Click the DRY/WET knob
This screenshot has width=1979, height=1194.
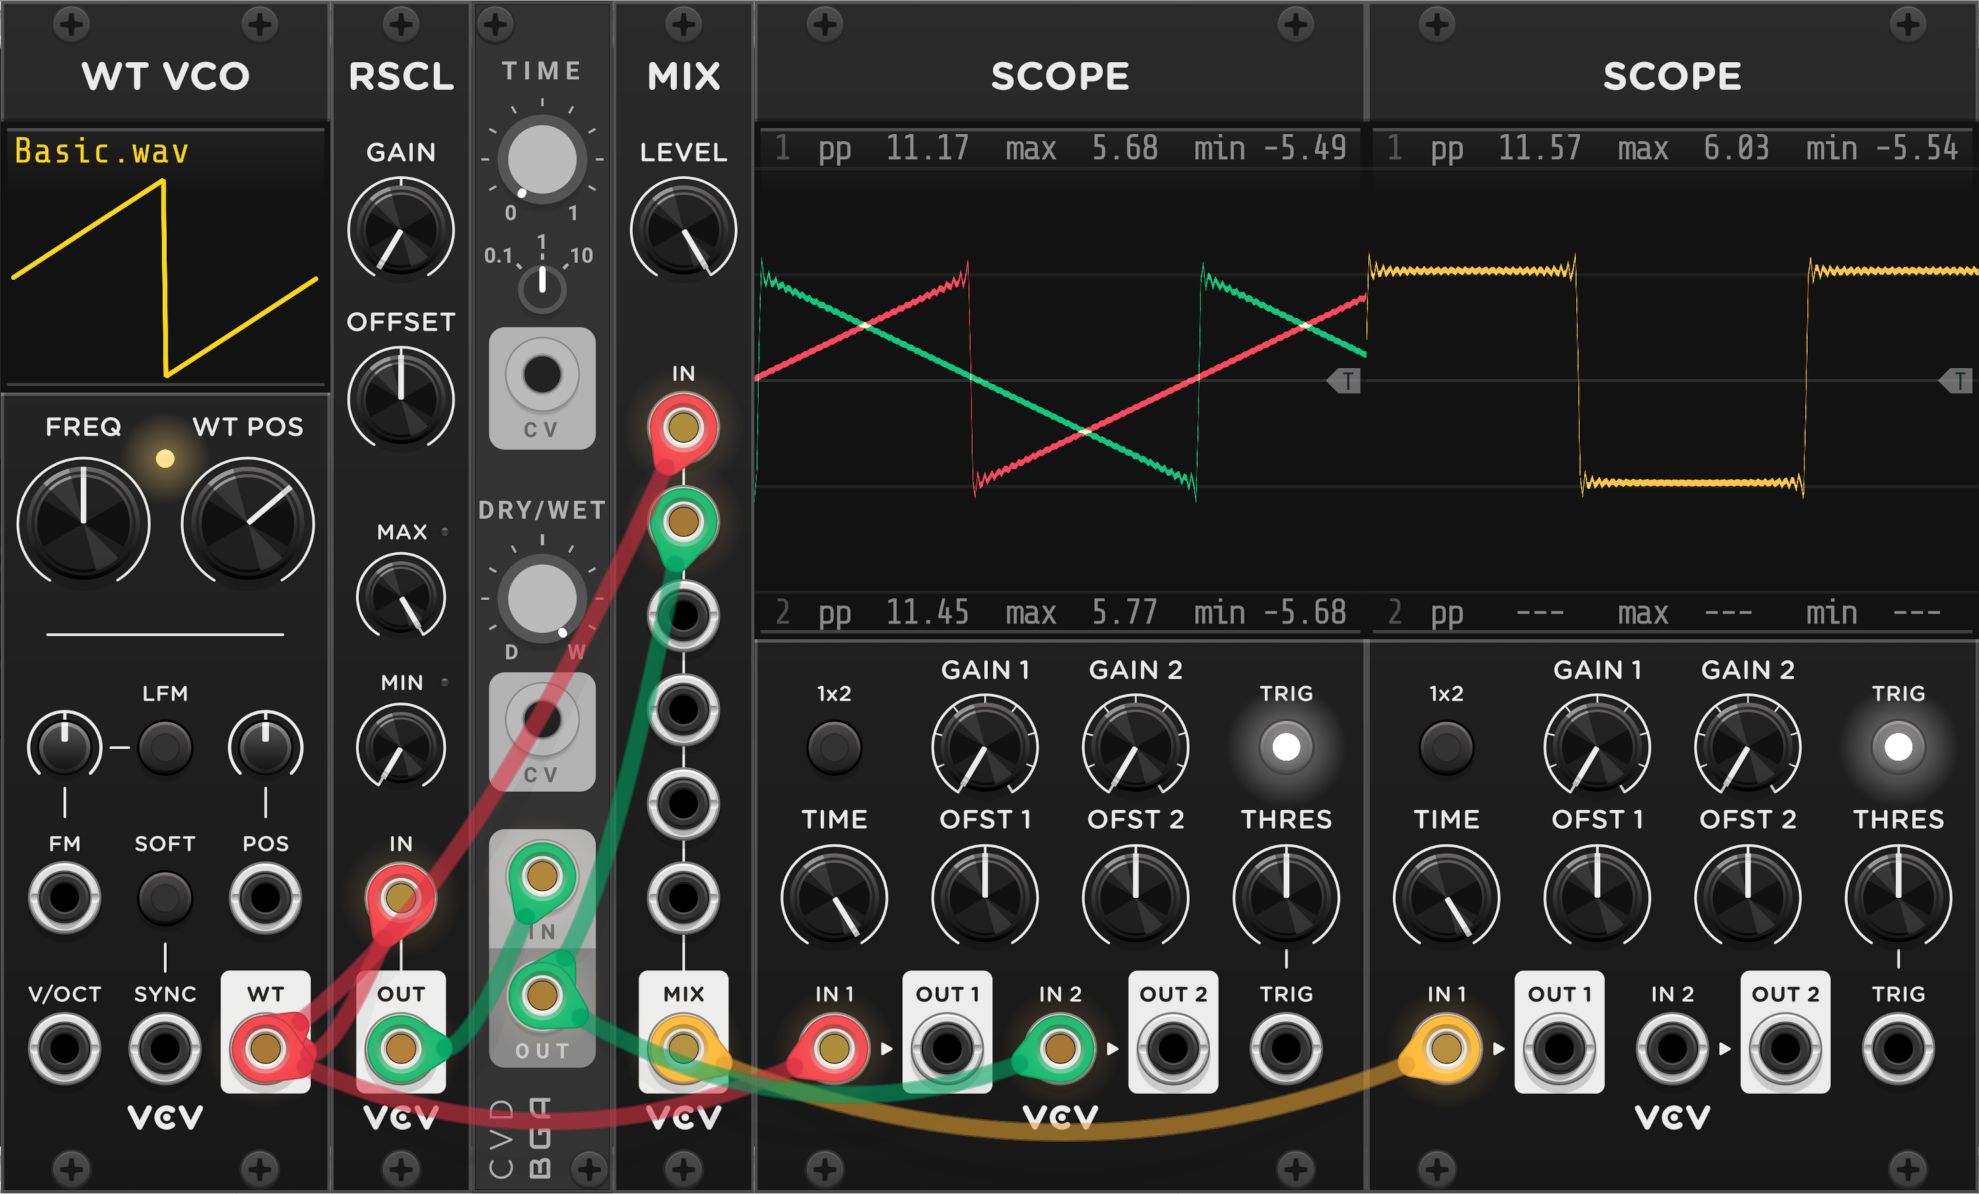pos(542,599)
